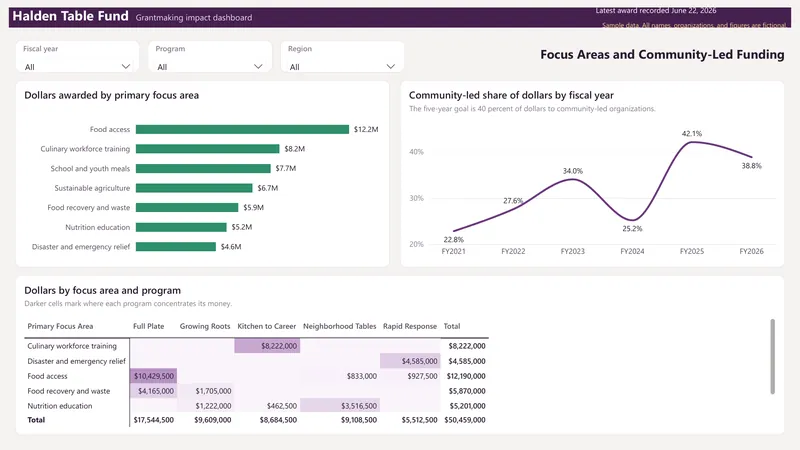Click the FY2026 axis label
The height and width of the screenshot is (450, 800).
point(752,251)
